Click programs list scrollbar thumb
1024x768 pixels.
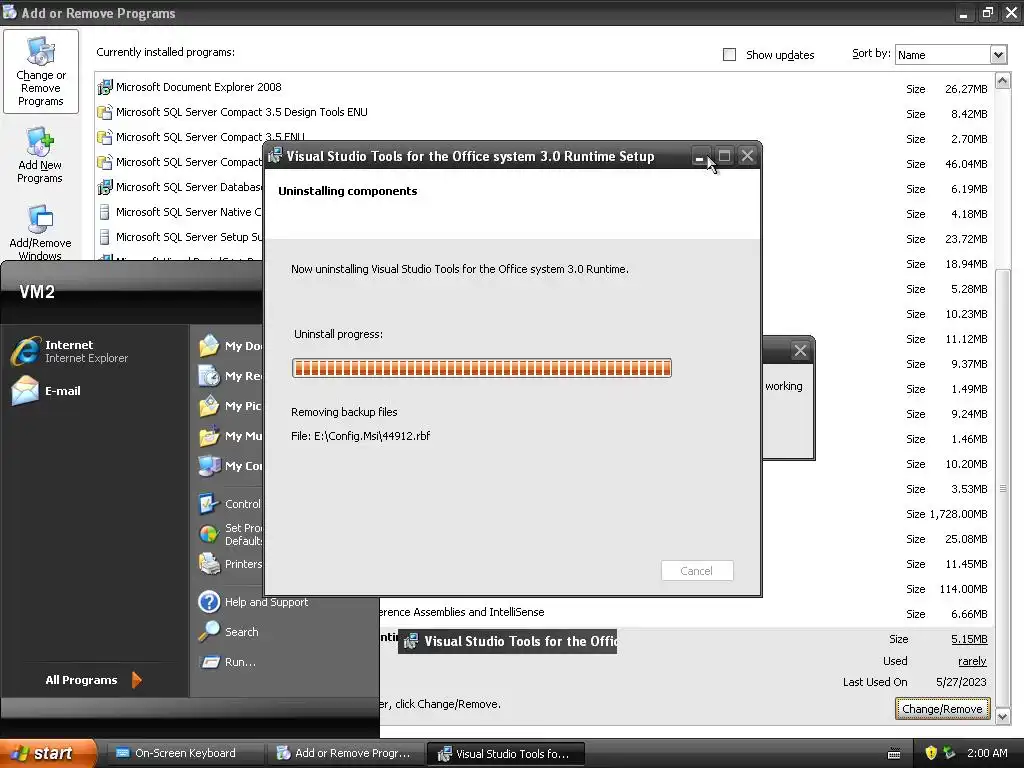[x=1002, y=488]
